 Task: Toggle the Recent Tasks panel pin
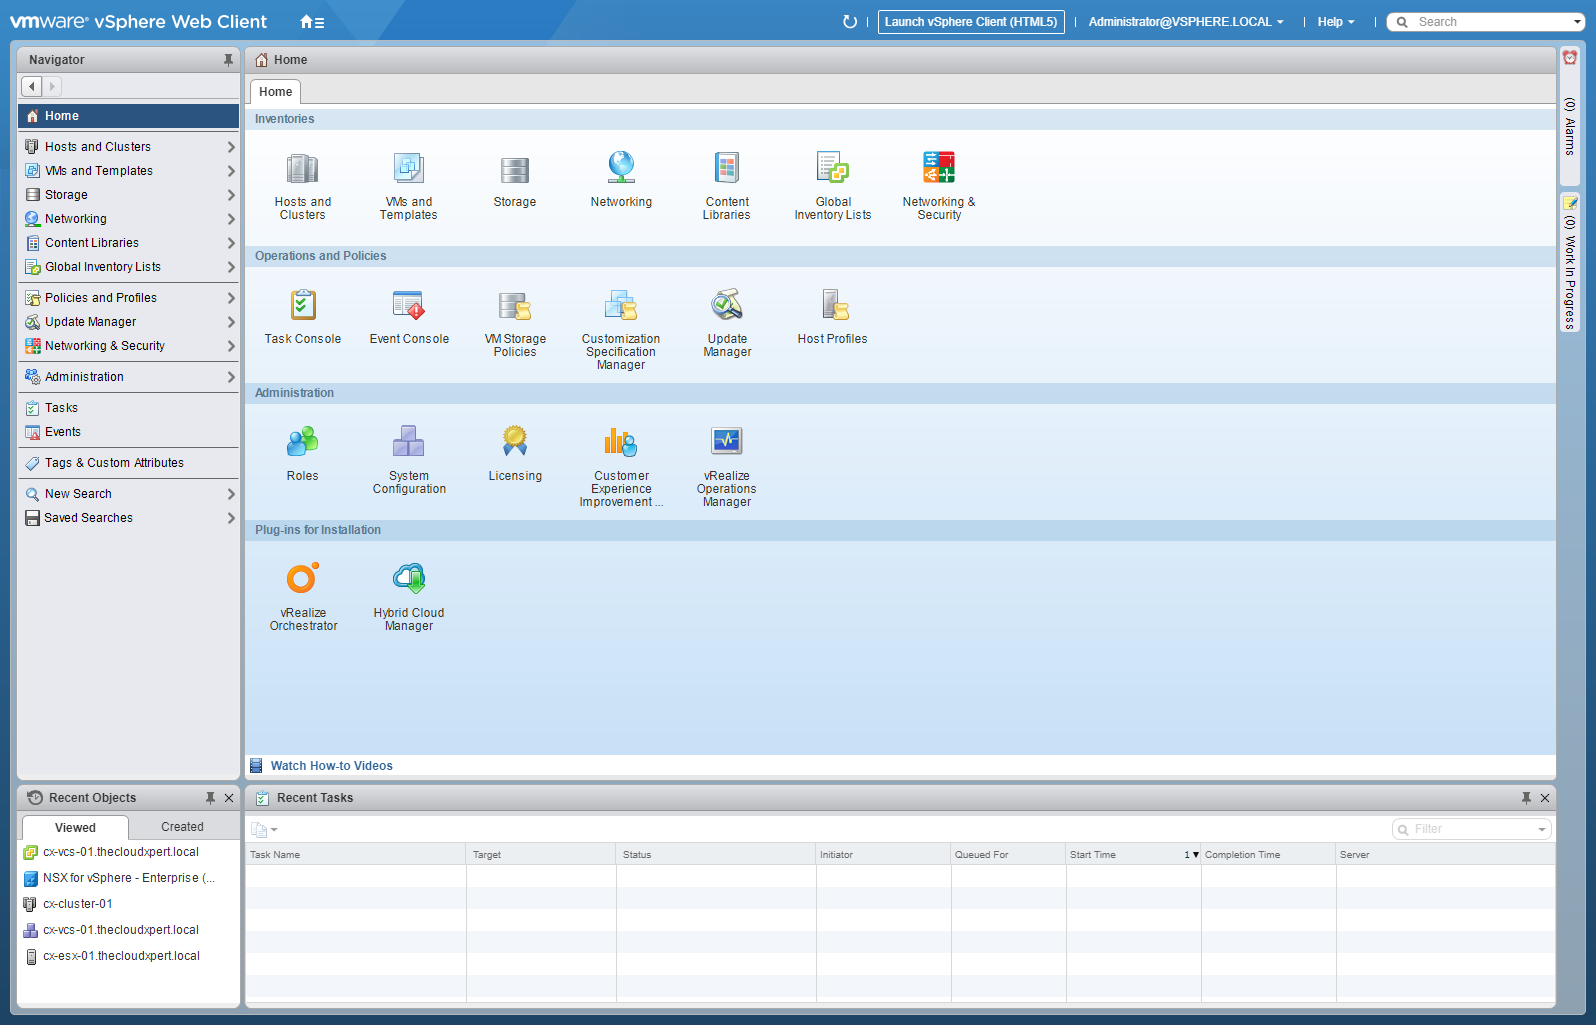[1526, 798]
